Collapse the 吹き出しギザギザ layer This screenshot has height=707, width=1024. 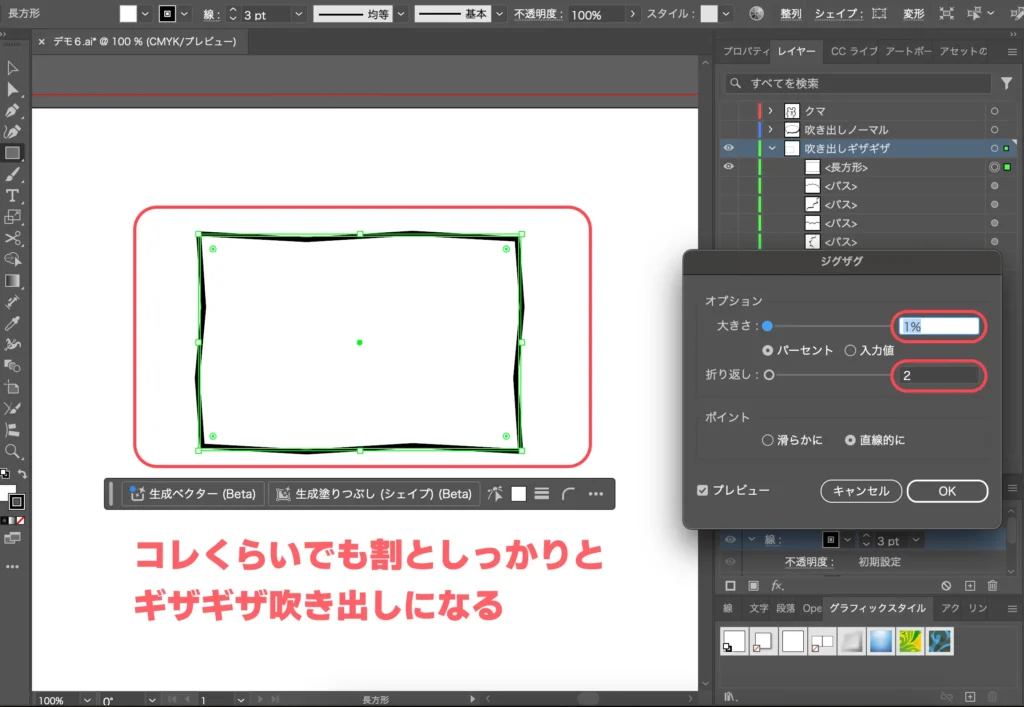771,147
